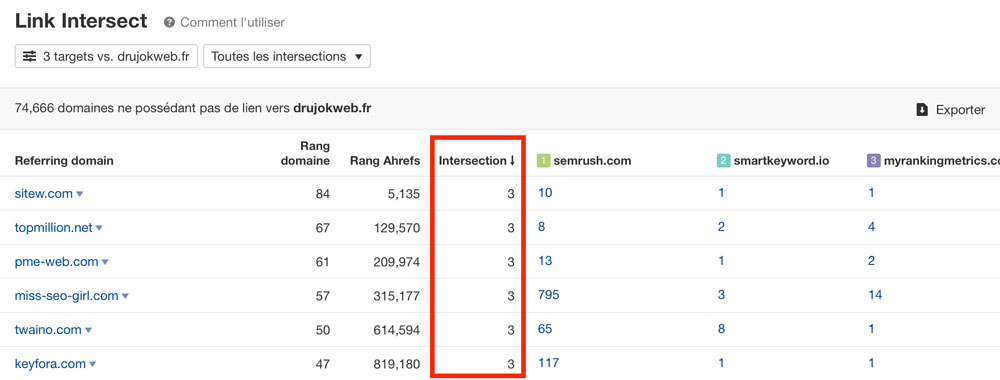The width and height of the screenshot is (1000, 380).
Task: Click Rang Ahrefs value 315,177
Action: (397, 296)
